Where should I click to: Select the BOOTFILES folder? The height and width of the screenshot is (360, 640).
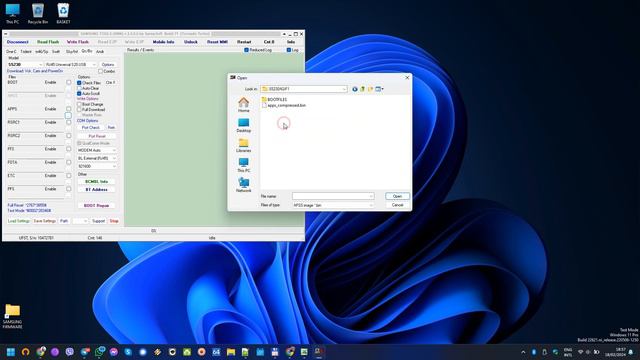coord(274,100)
